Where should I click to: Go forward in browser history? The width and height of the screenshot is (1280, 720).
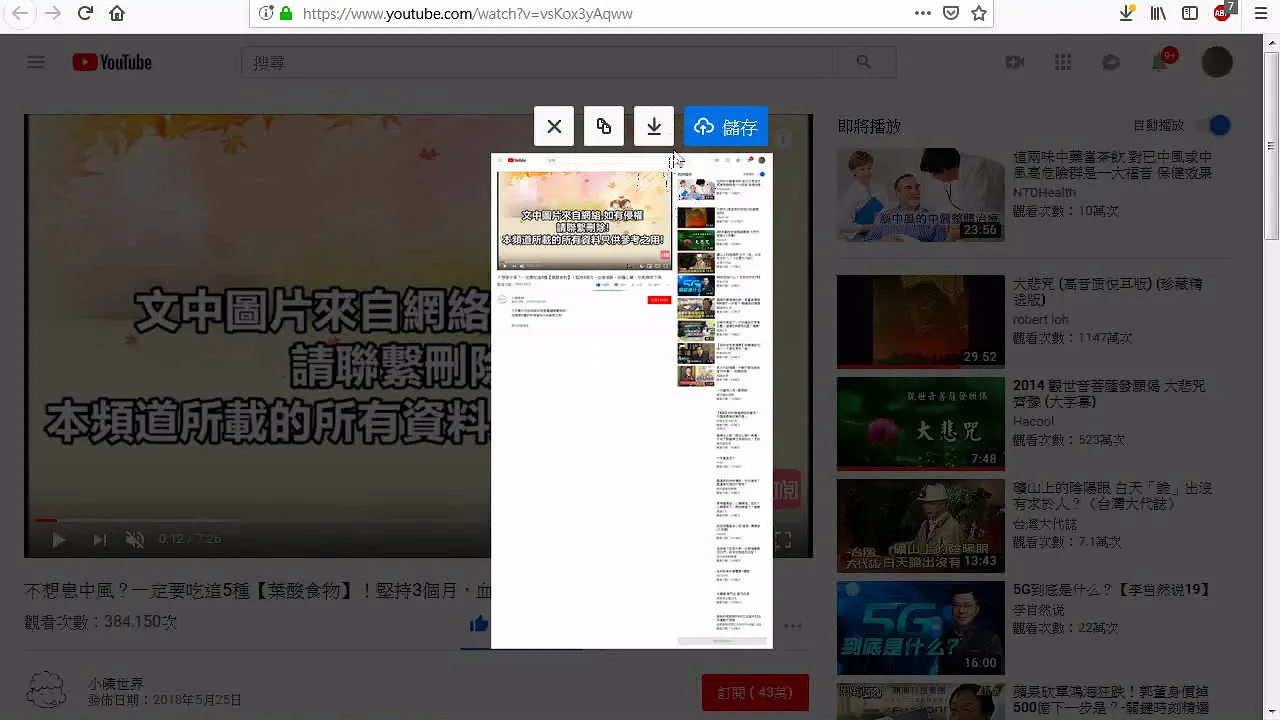click(52, 13)
